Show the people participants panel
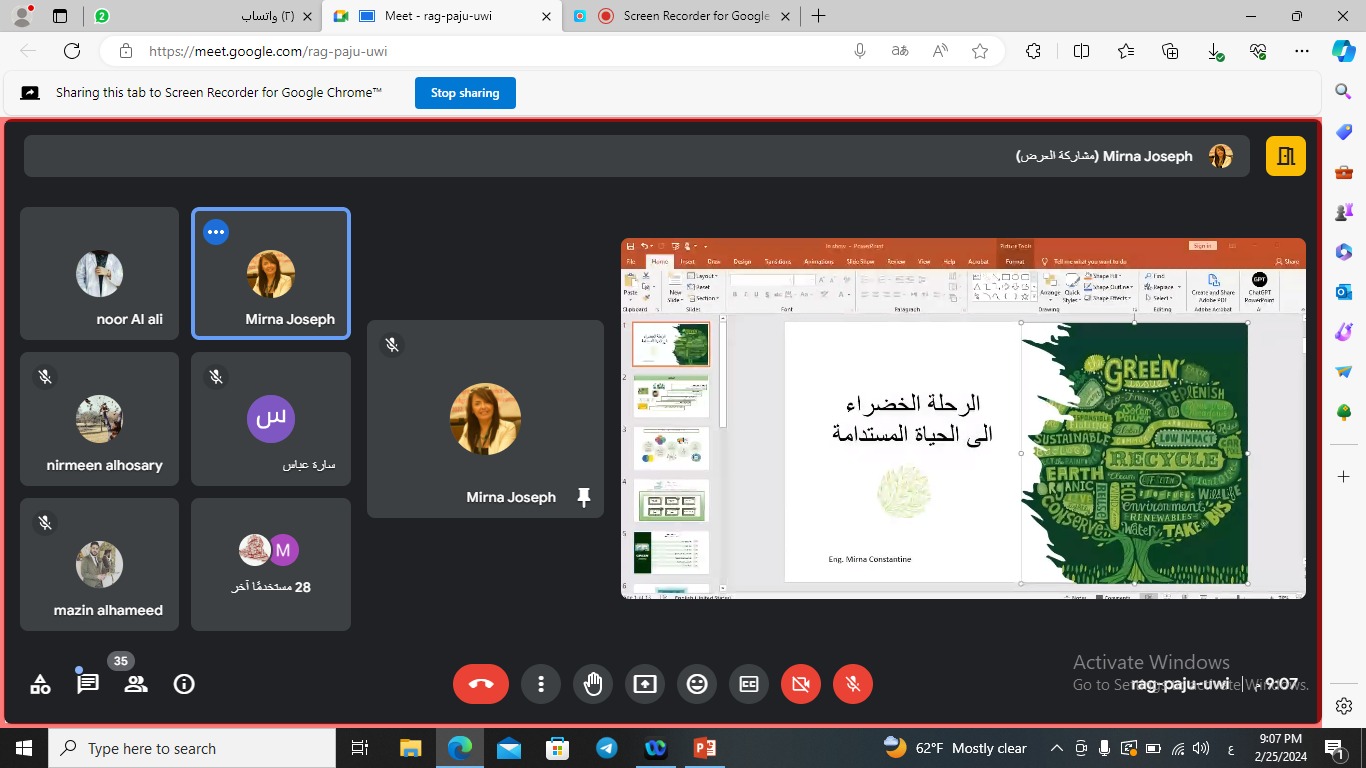This screenshot has height=768, width=1366. pos(136,684)
